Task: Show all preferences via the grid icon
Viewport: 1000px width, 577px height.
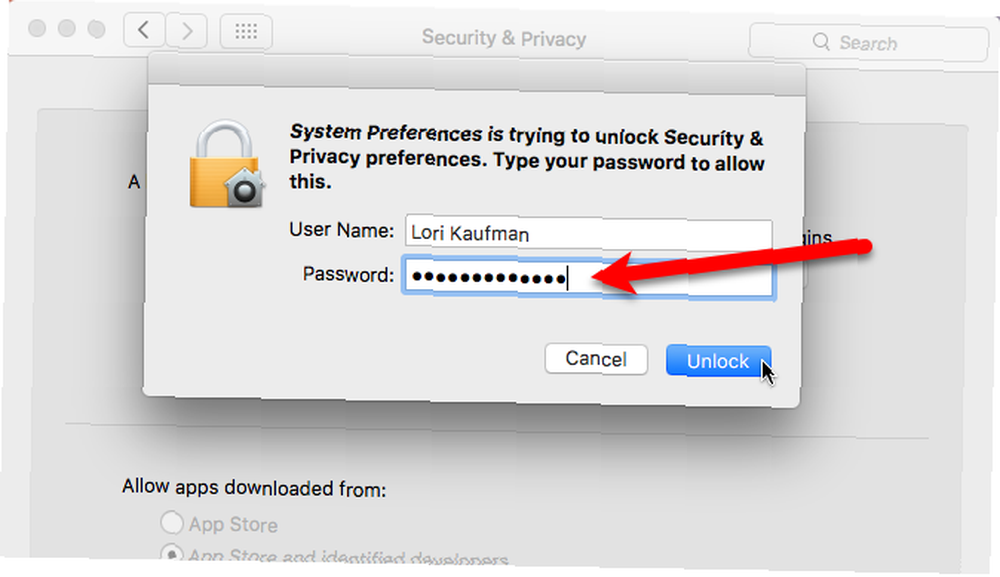Action: pyautogui.click(x=246, y=31)
